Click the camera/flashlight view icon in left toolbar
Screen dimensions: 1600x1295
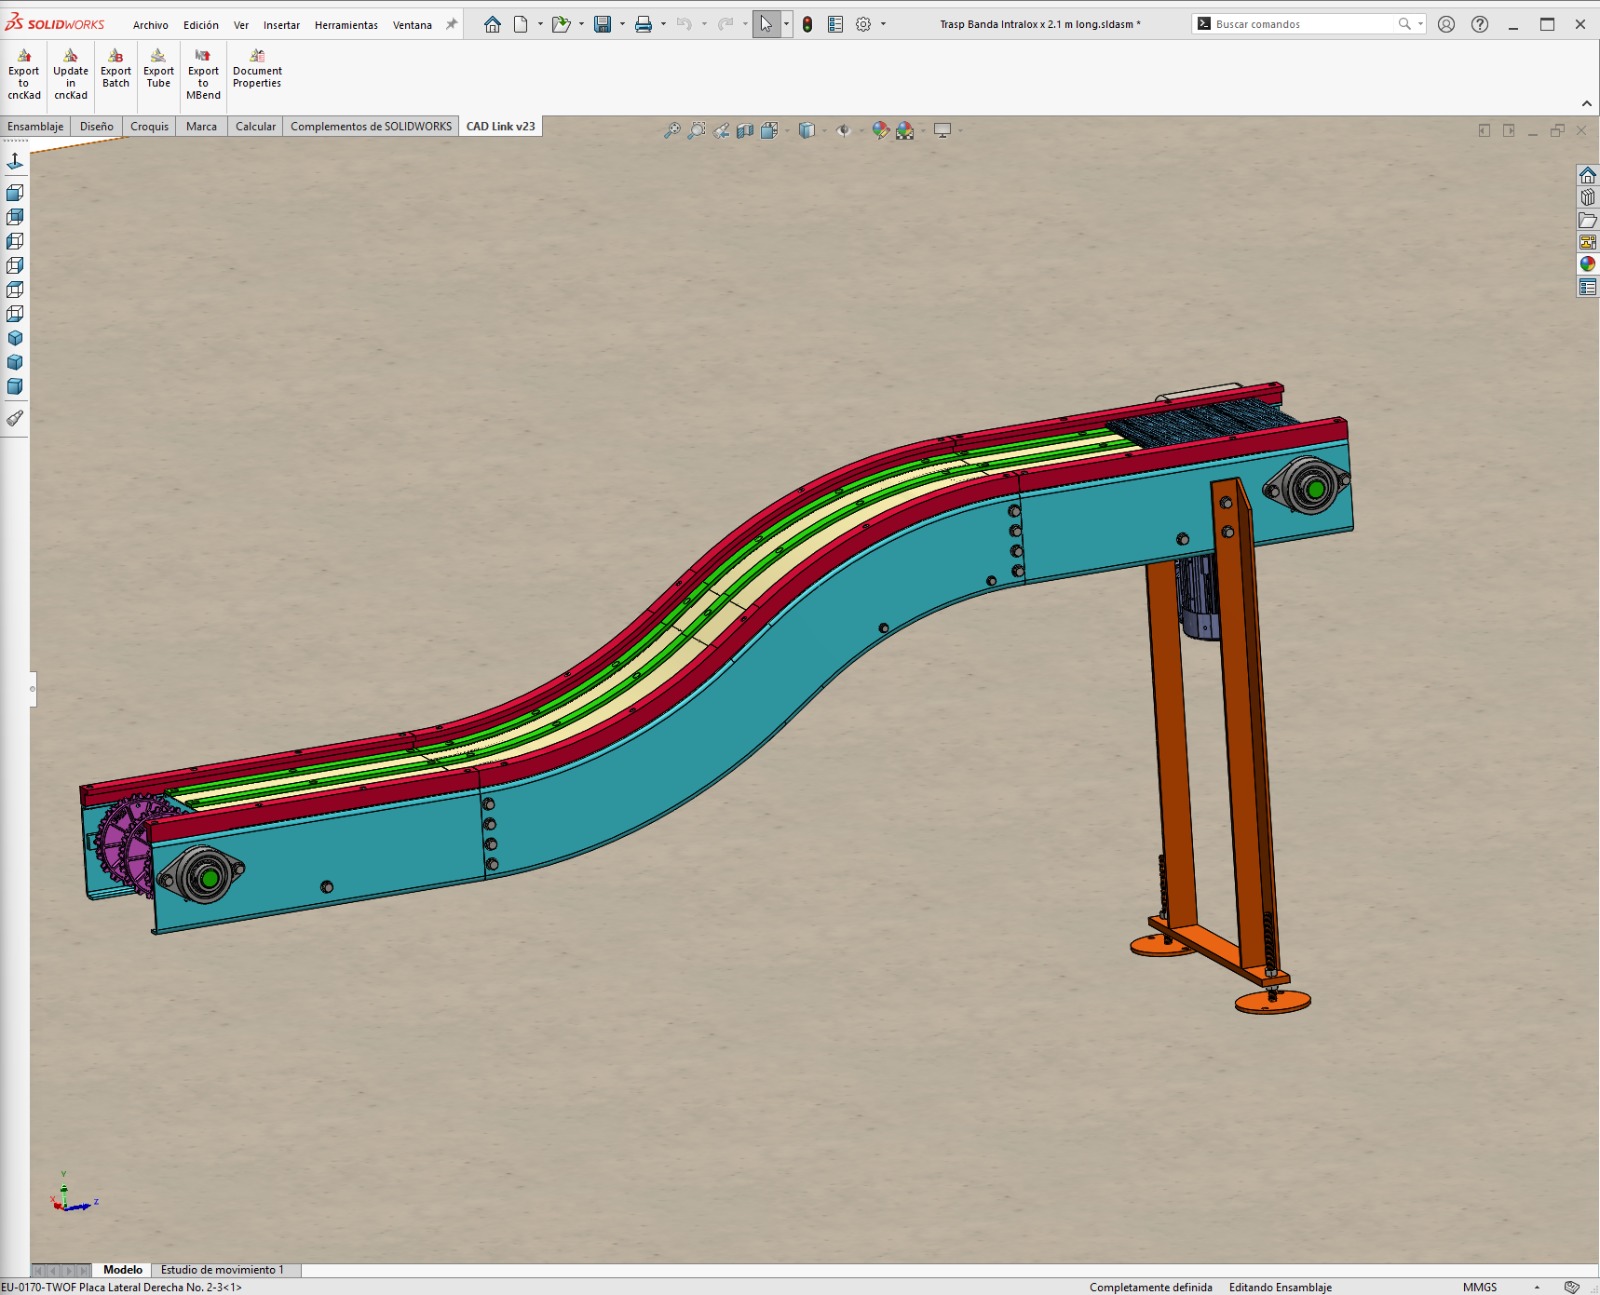click(15, 418)
